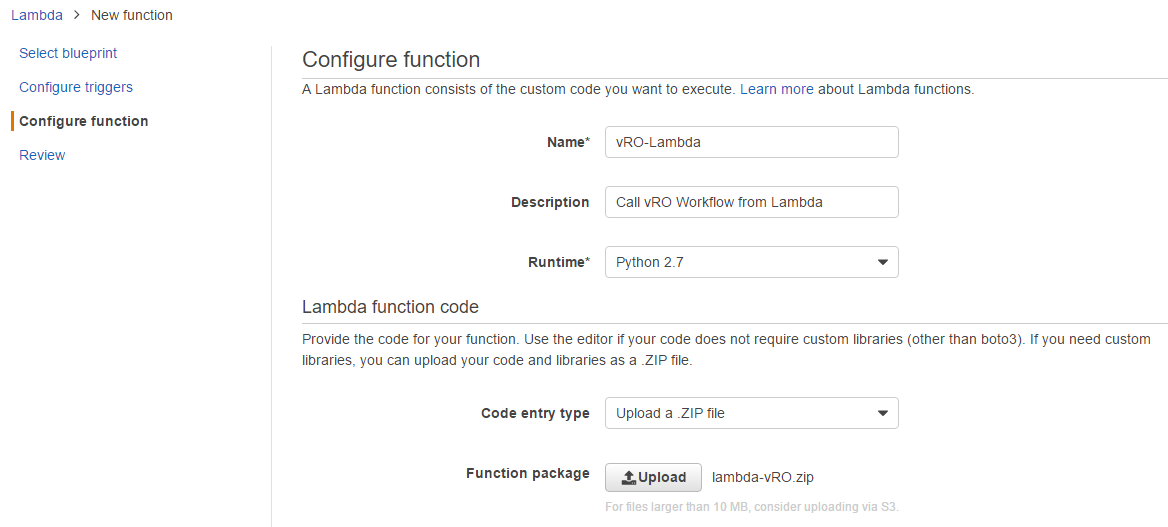Click the Function package label
Viewport: 1168px width, 527px height.
[527, 473]
